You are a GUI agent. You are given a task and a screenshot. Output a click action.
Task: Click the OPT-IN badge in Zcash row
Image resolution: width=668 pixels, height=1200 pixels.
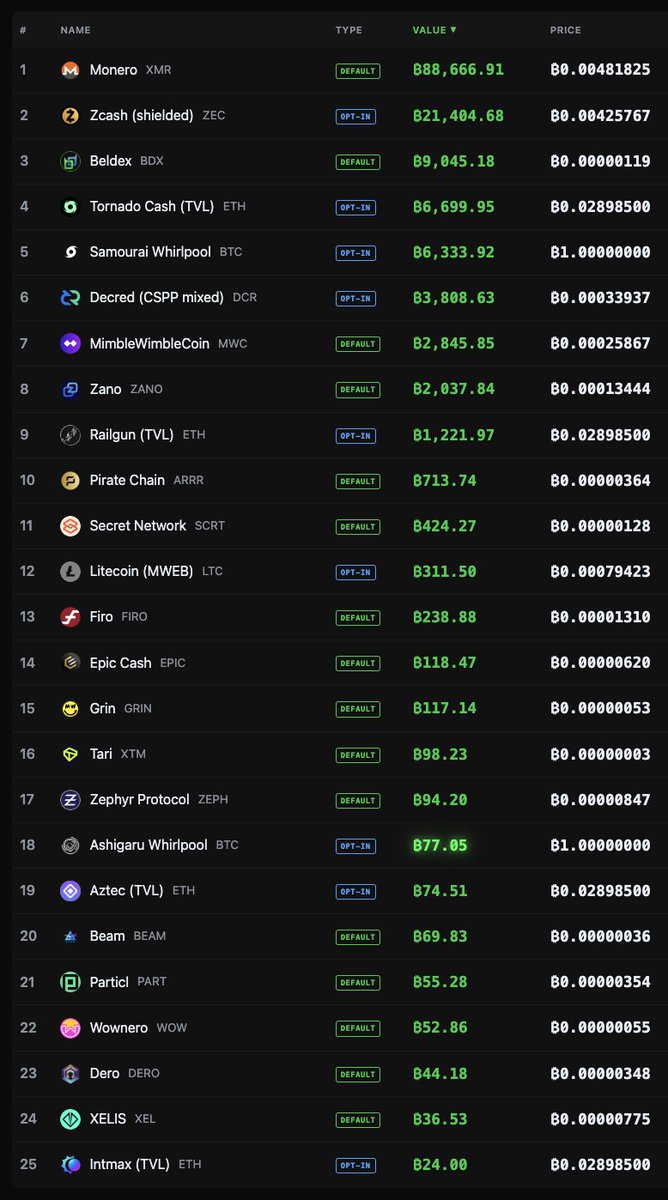356,117
